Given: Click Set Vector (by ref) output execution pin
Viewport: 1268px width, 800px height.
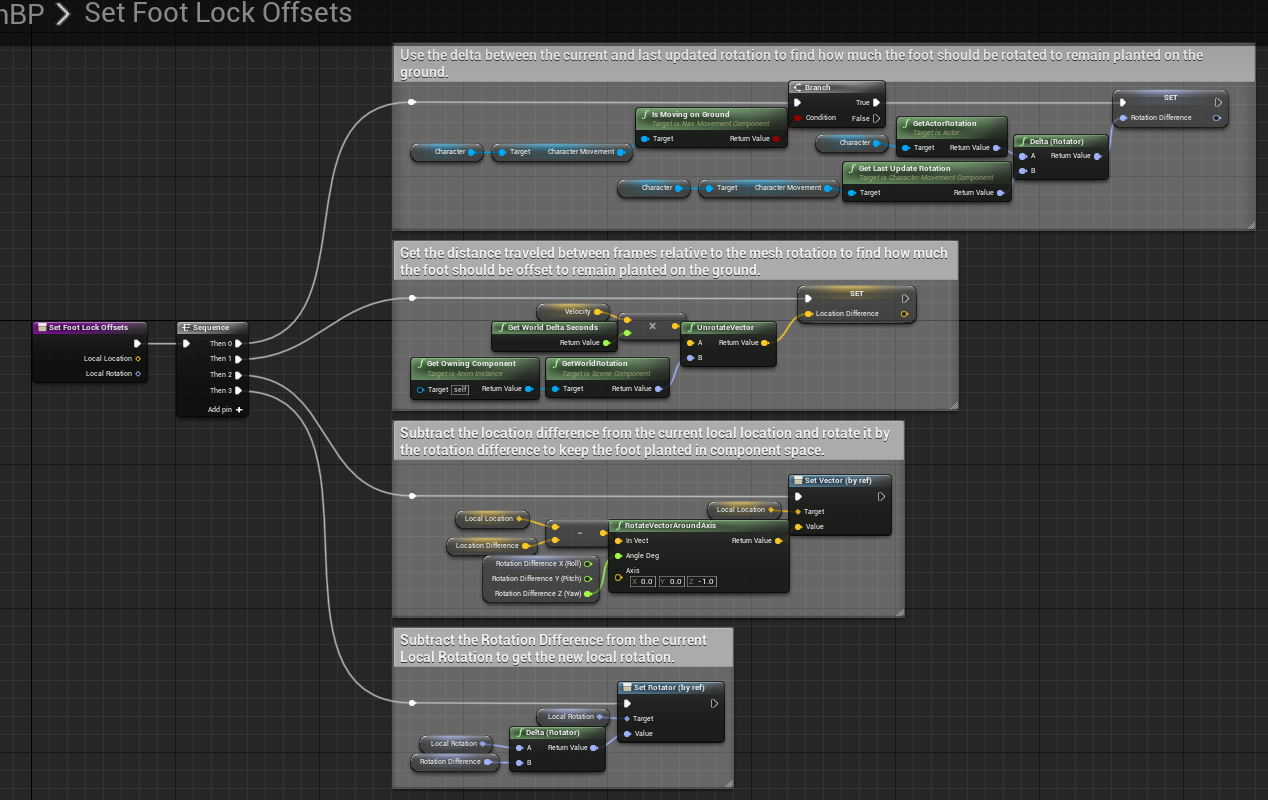Looking at the screenshot, I should (x=881, y=496).
